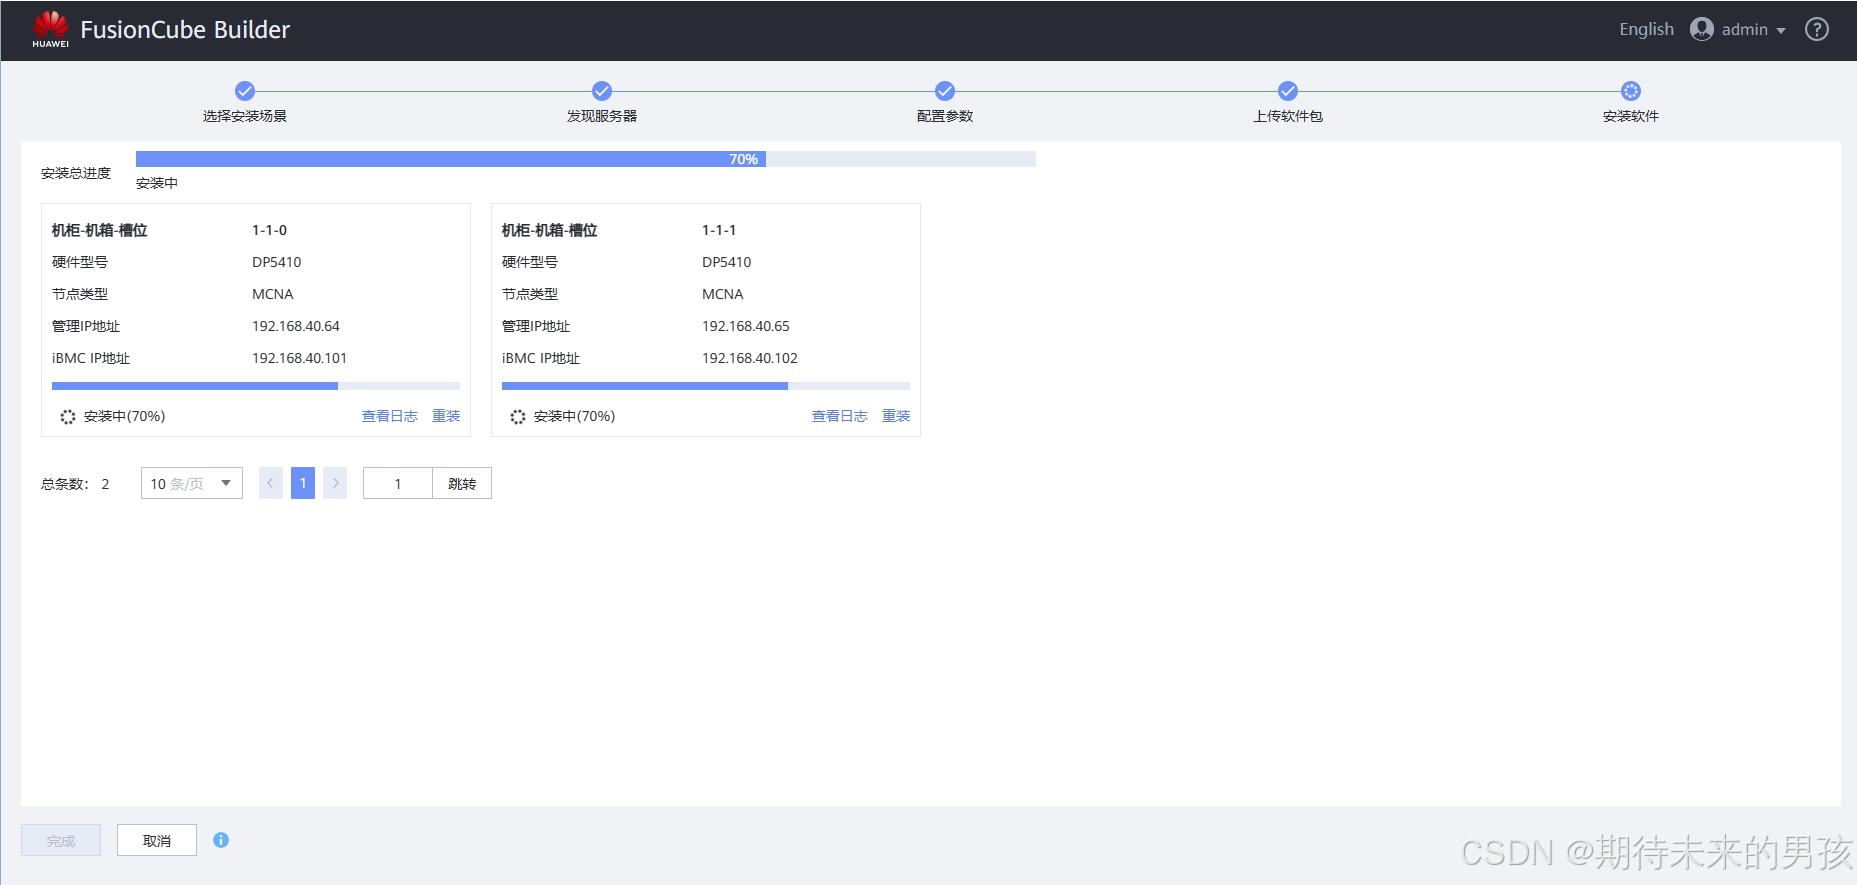Open 查看日志 for node 1-1-1
The height and width of the screenshot is (885, 1857).
(x=839, y=416)
